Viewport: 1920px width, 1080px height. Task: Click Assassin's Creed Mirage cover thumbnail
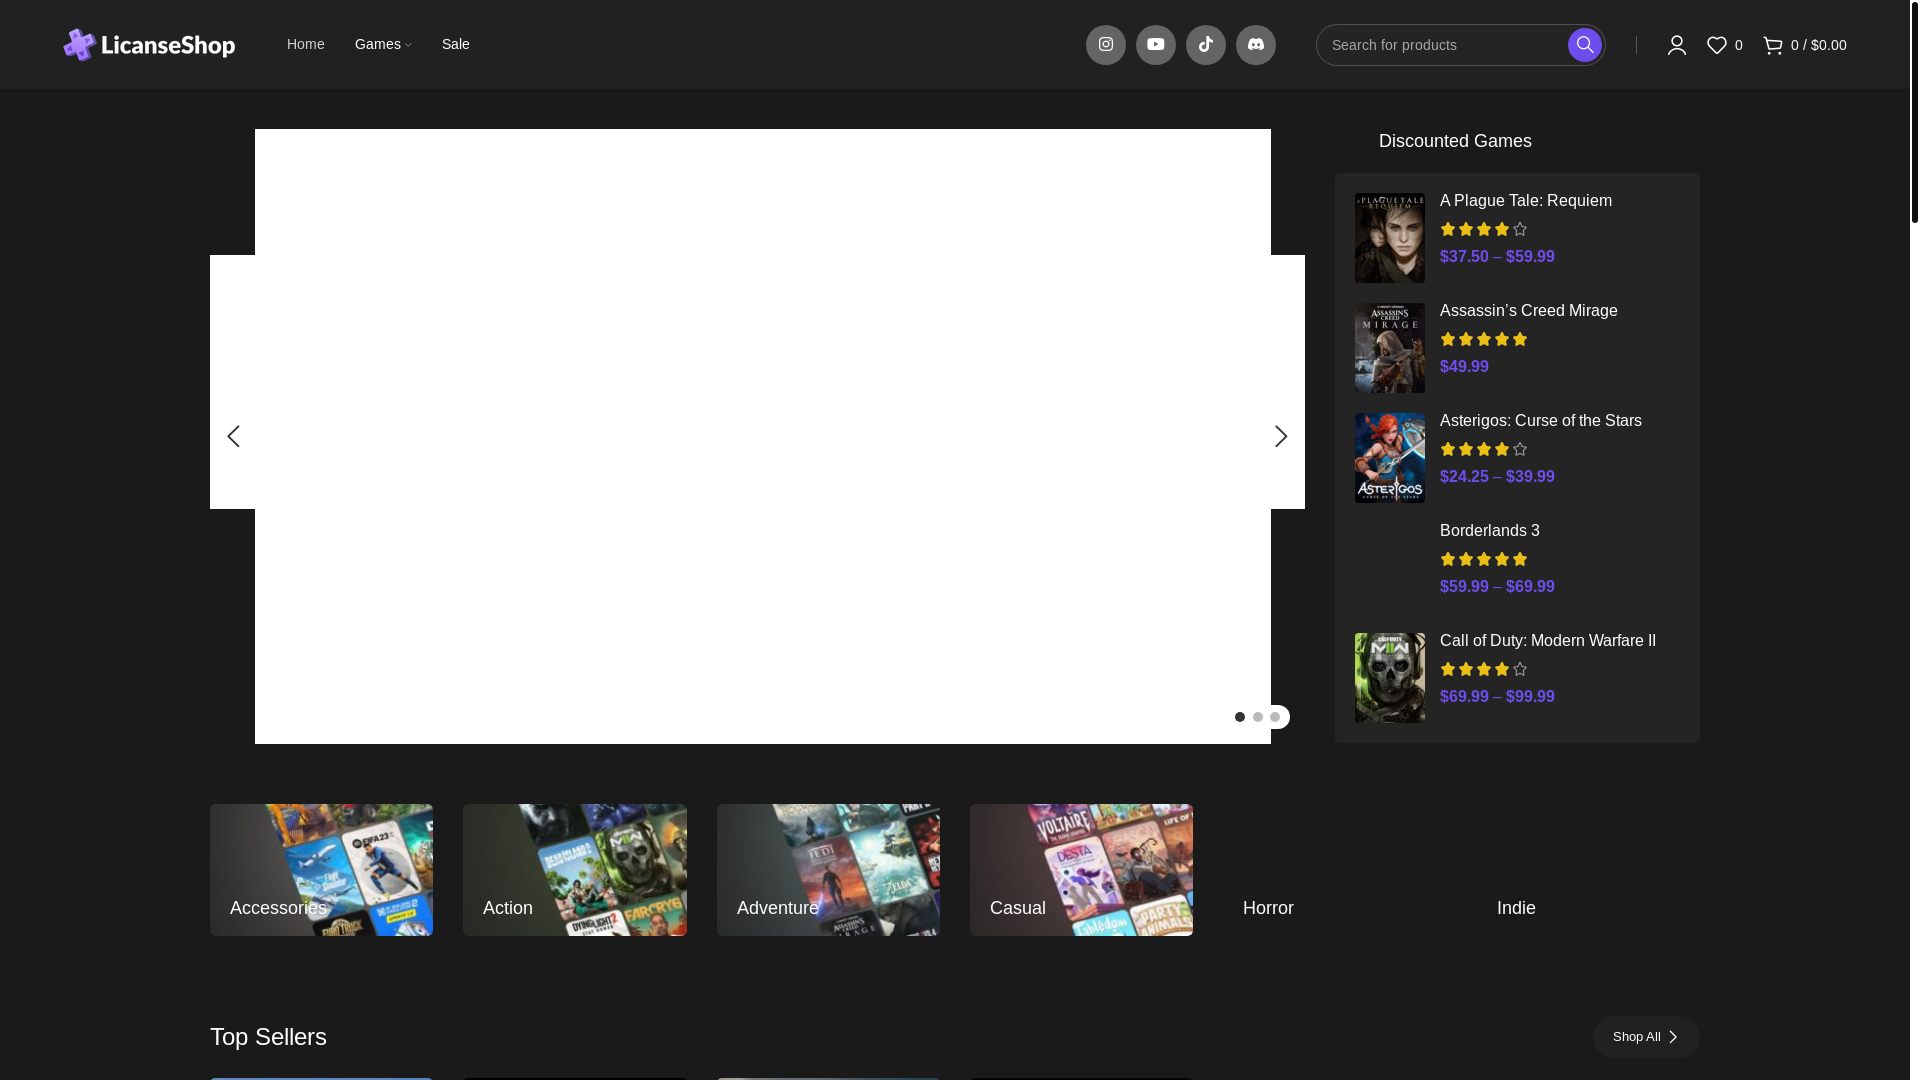(x=1389, y=348)
